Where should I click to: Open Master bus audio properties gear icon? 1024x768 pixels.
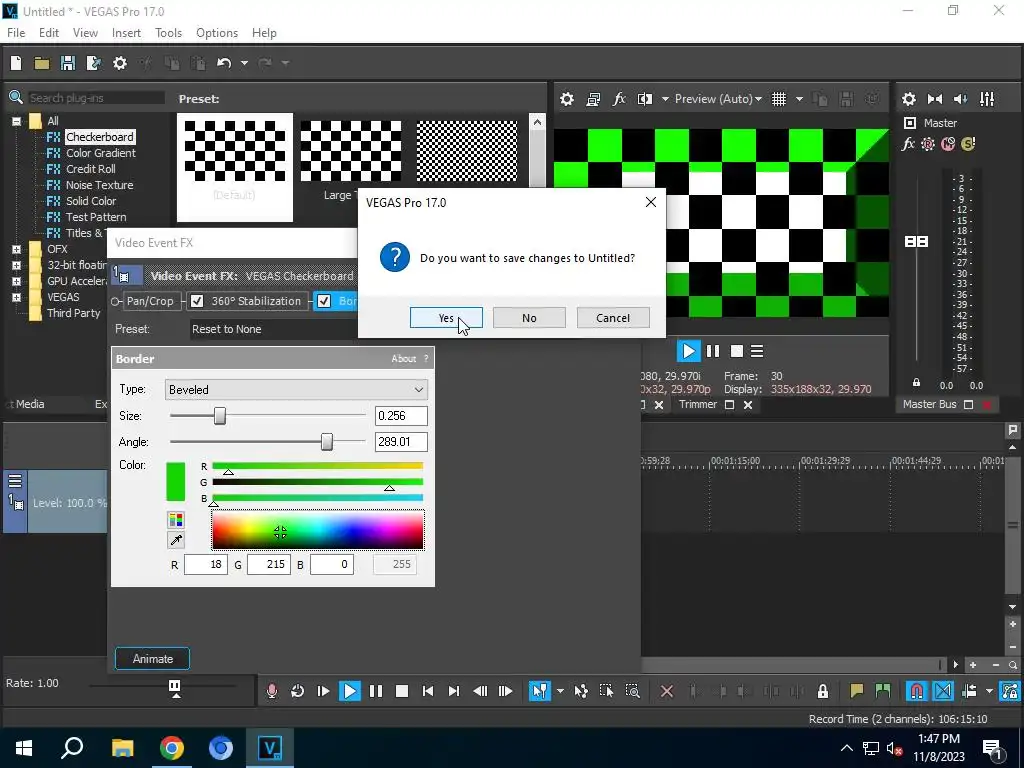[x=908, y=99]
